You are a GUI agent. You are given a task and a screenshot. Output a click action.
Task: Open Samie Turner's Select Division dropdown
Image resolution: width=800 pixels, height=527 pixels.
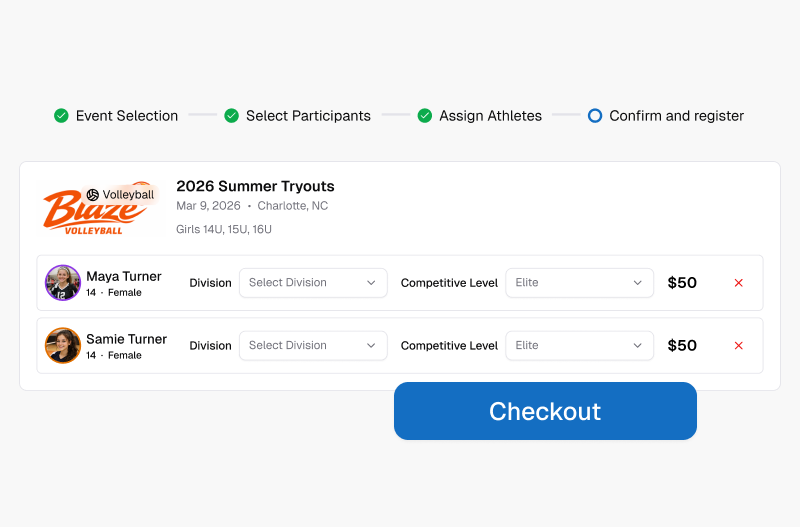click(x=313, y=345)
